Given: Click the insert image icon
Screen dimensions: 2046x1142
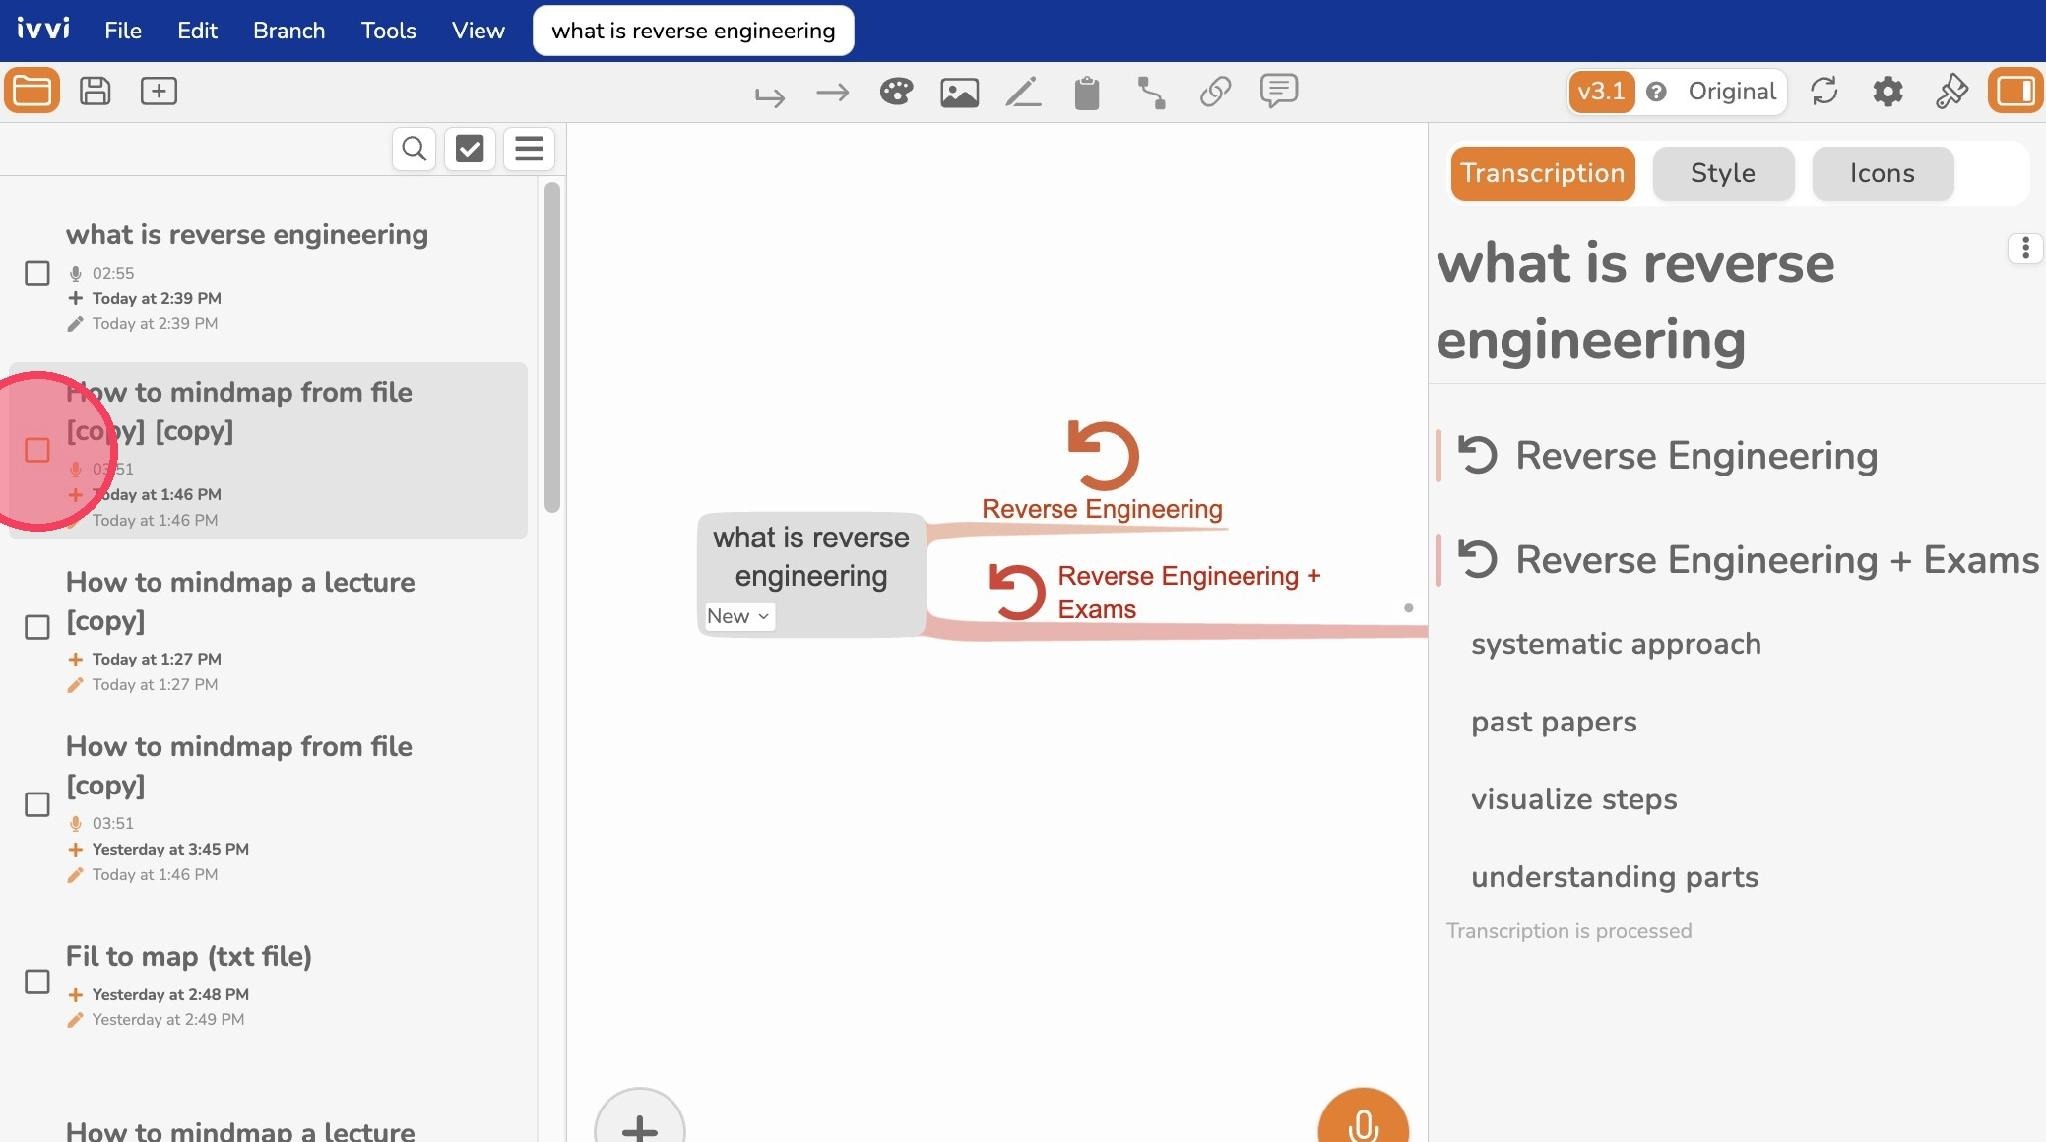Looking at the screenshot, I should (959, 93).
